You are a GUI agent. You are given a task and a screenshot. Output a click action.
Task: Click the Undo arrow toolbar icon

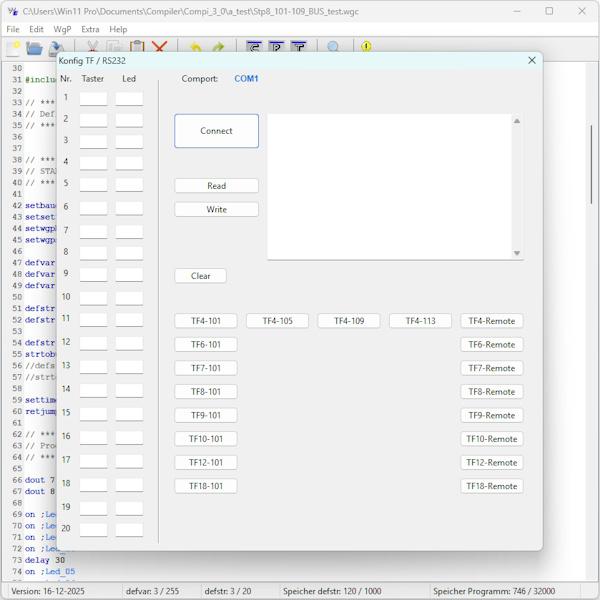coord(195,47)
